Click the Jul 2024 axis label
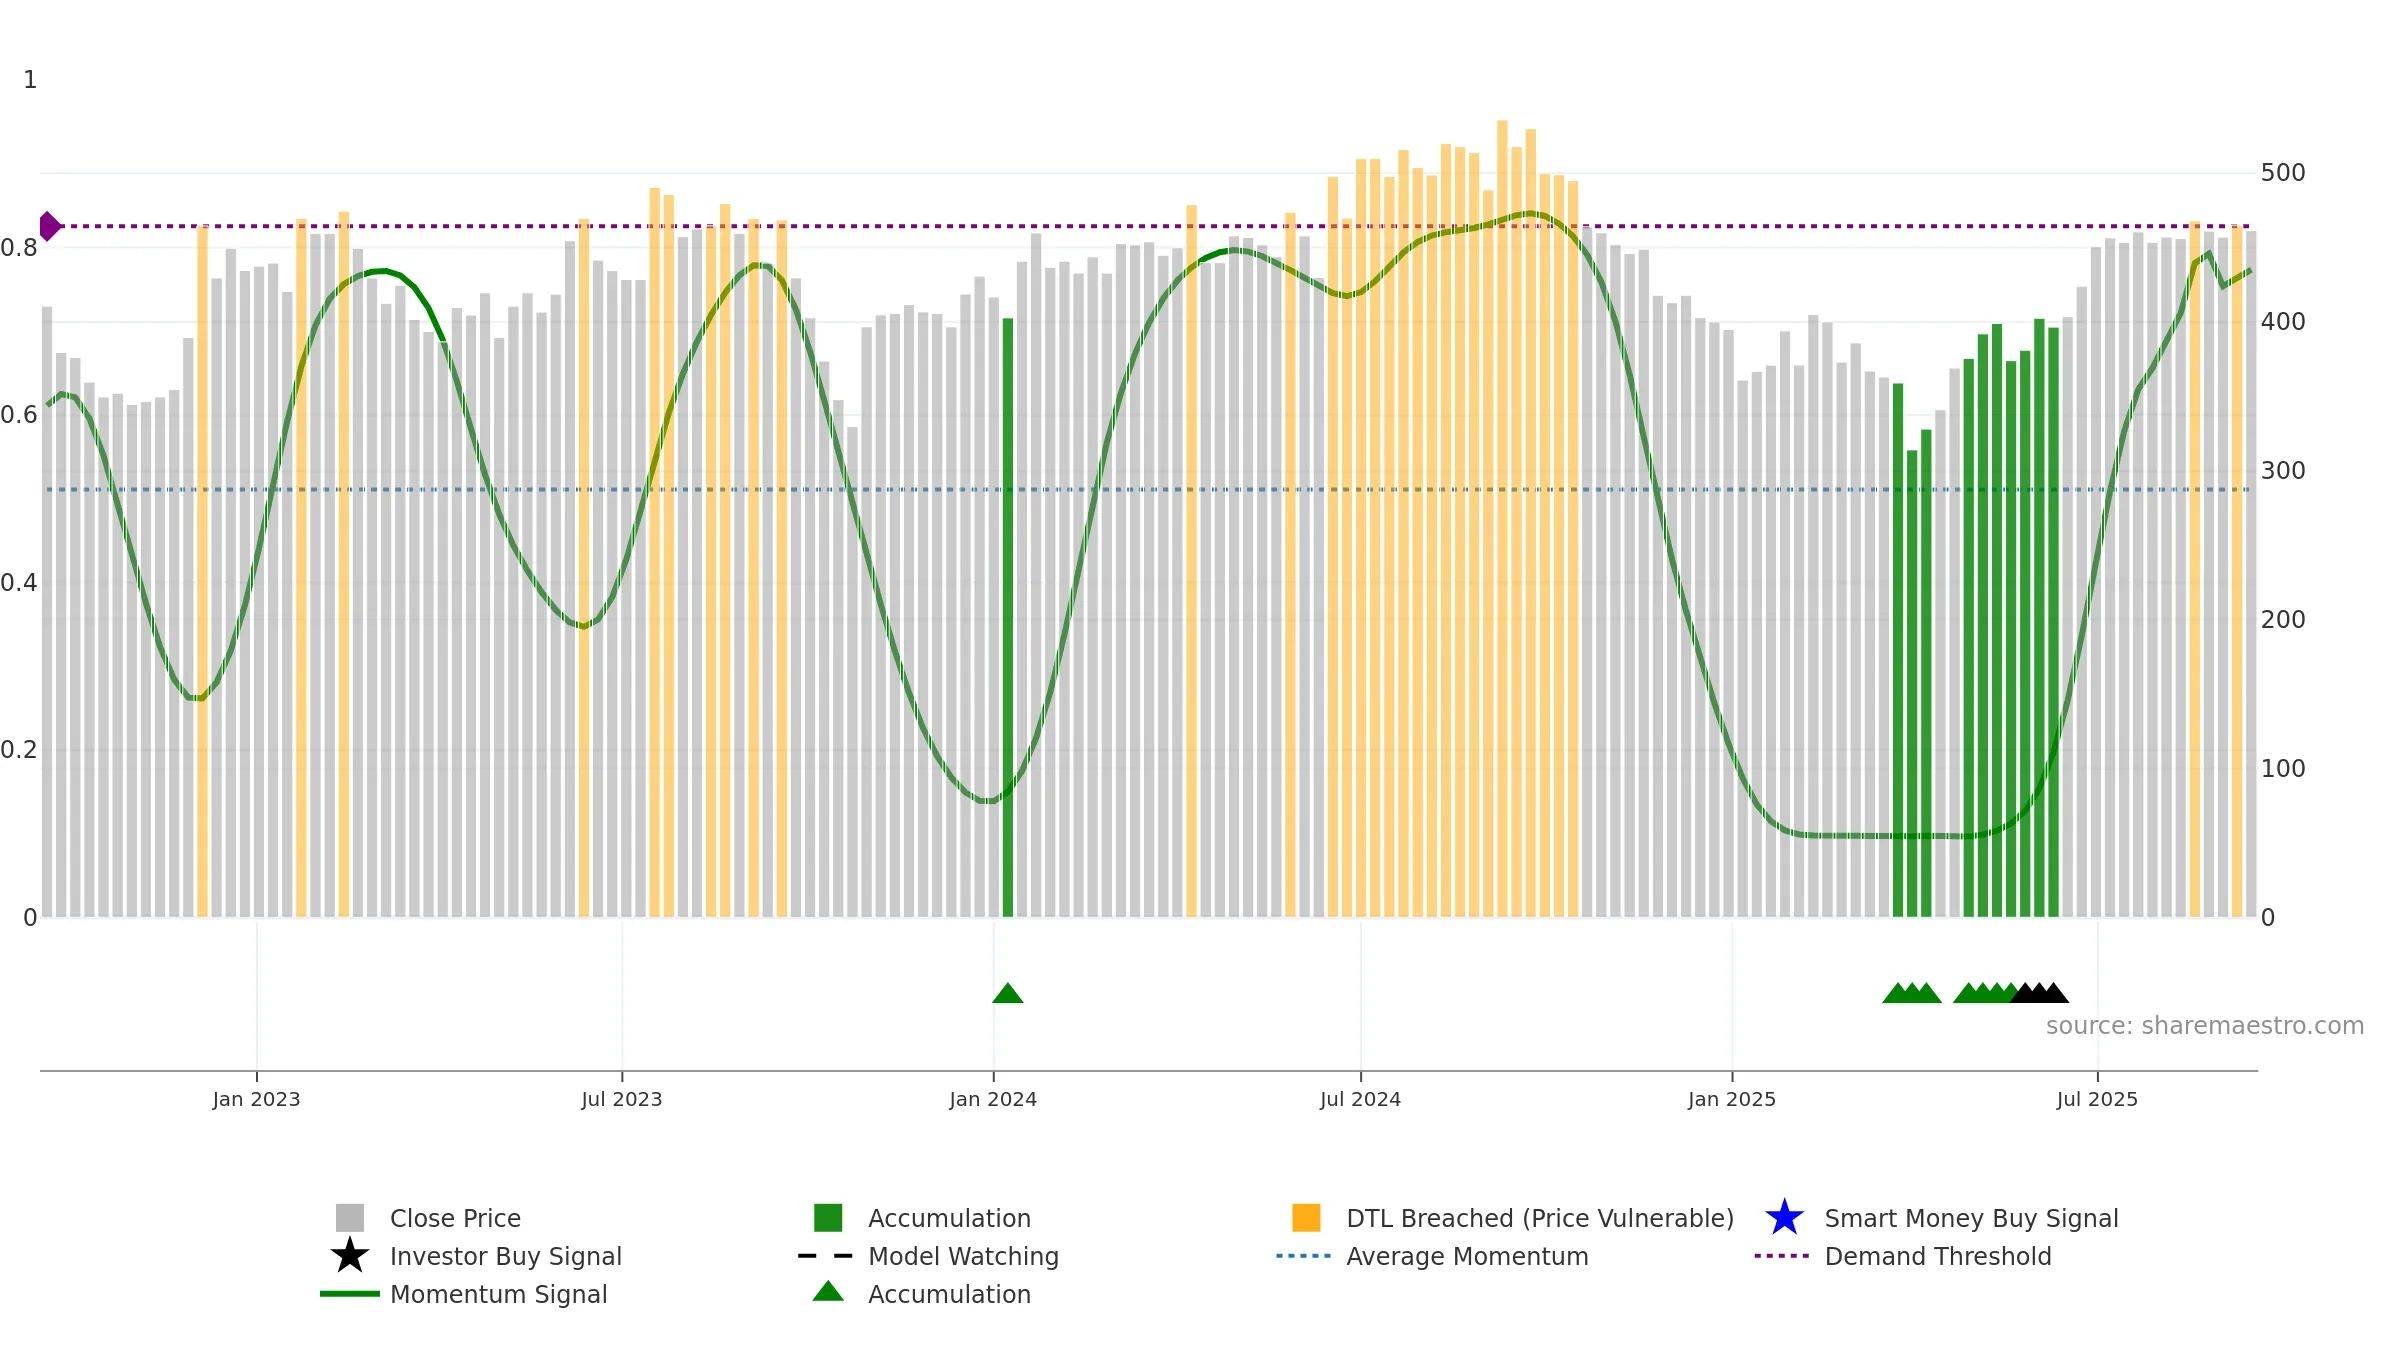The width and height of the screenshot is (2400, 1350). (1360, 1100)
